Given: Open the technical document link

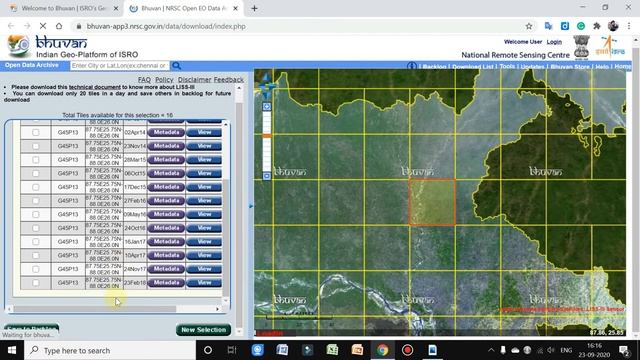Looking at the screenshot, I should pyautogui.click(x=95, y=87).
